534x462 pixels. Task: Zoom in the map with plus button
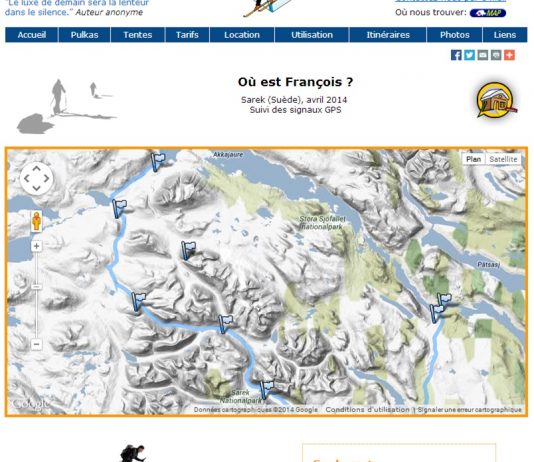coord(36,246)
